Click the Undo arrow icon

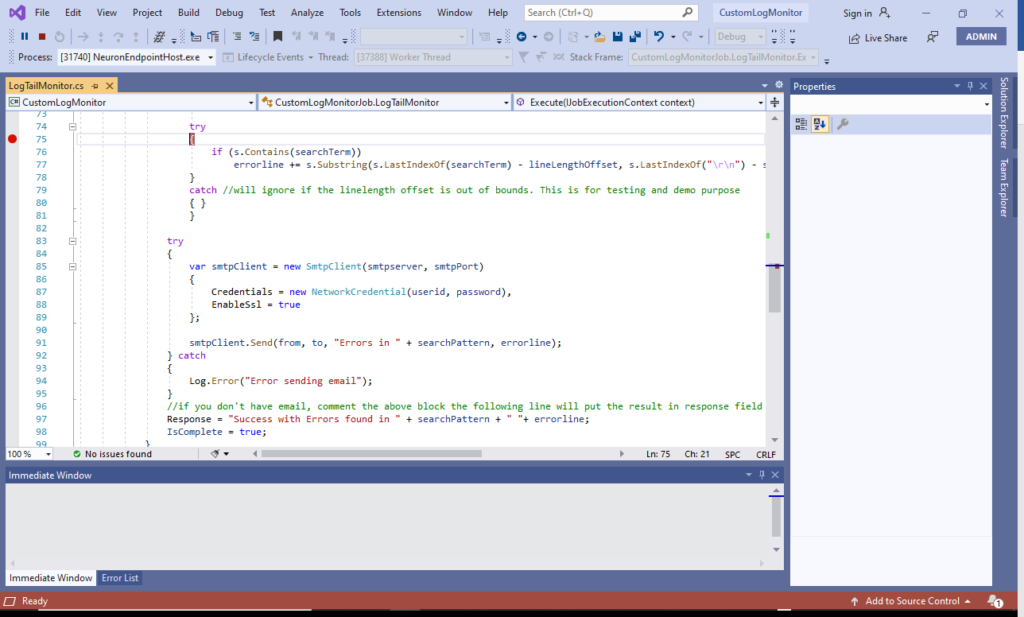coord(659,37)
